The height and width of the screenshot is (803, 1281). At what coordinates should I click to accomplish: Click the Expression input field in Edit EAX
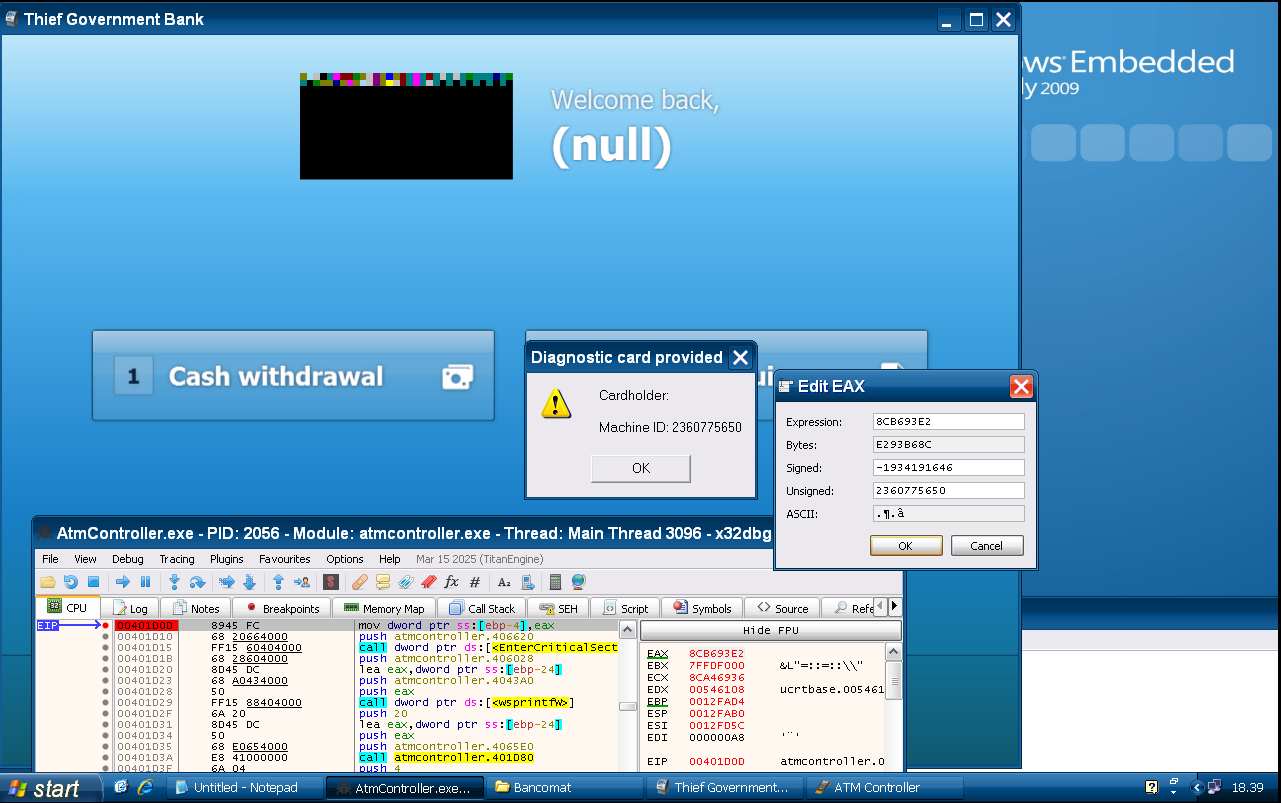tap(948, 422)
